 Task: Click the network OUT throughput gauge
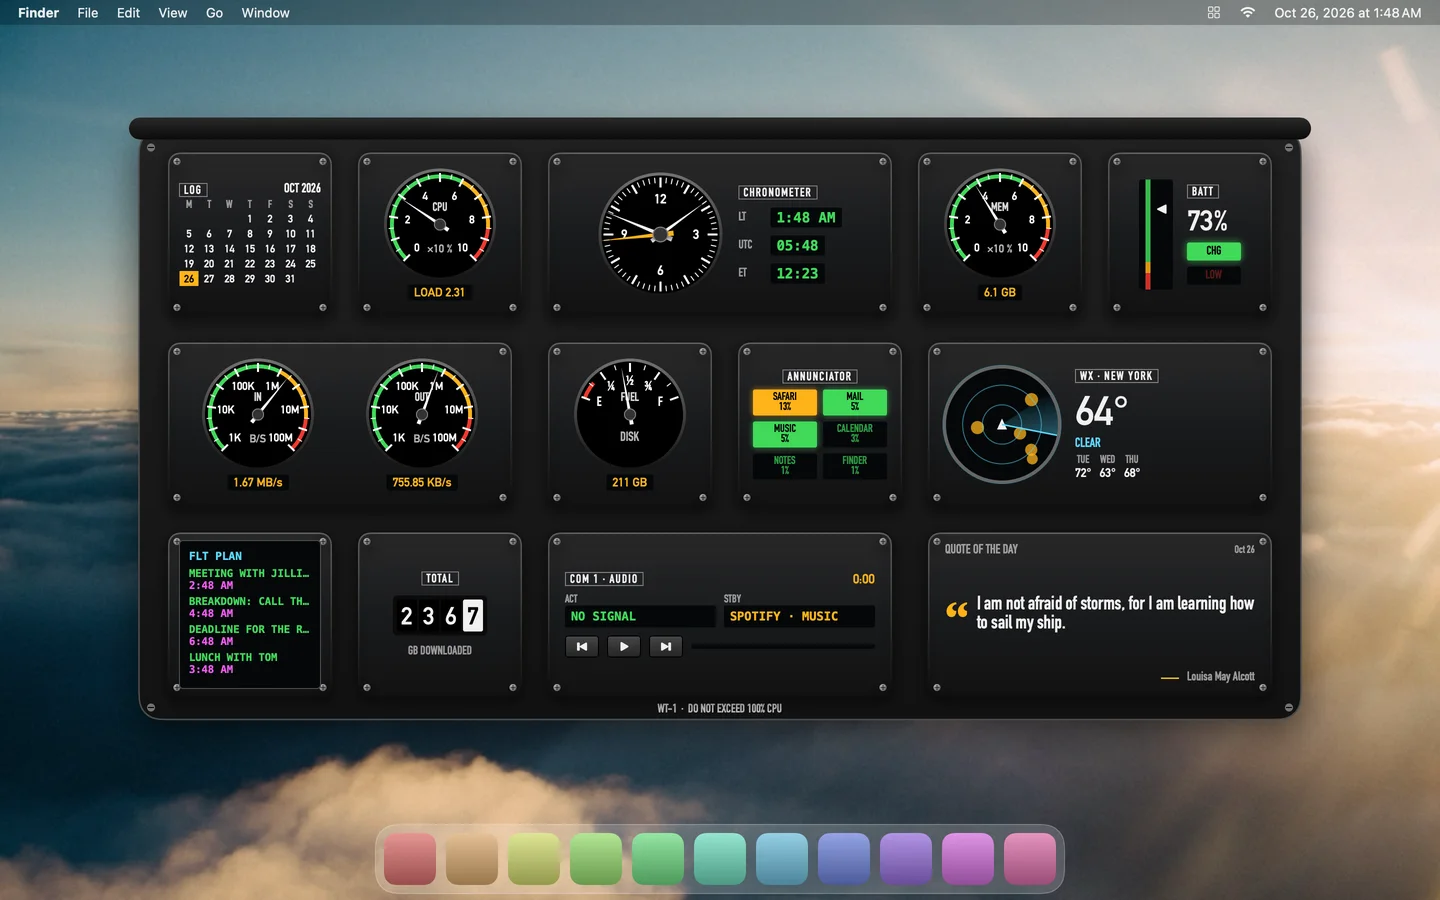(x=422, y=413)
